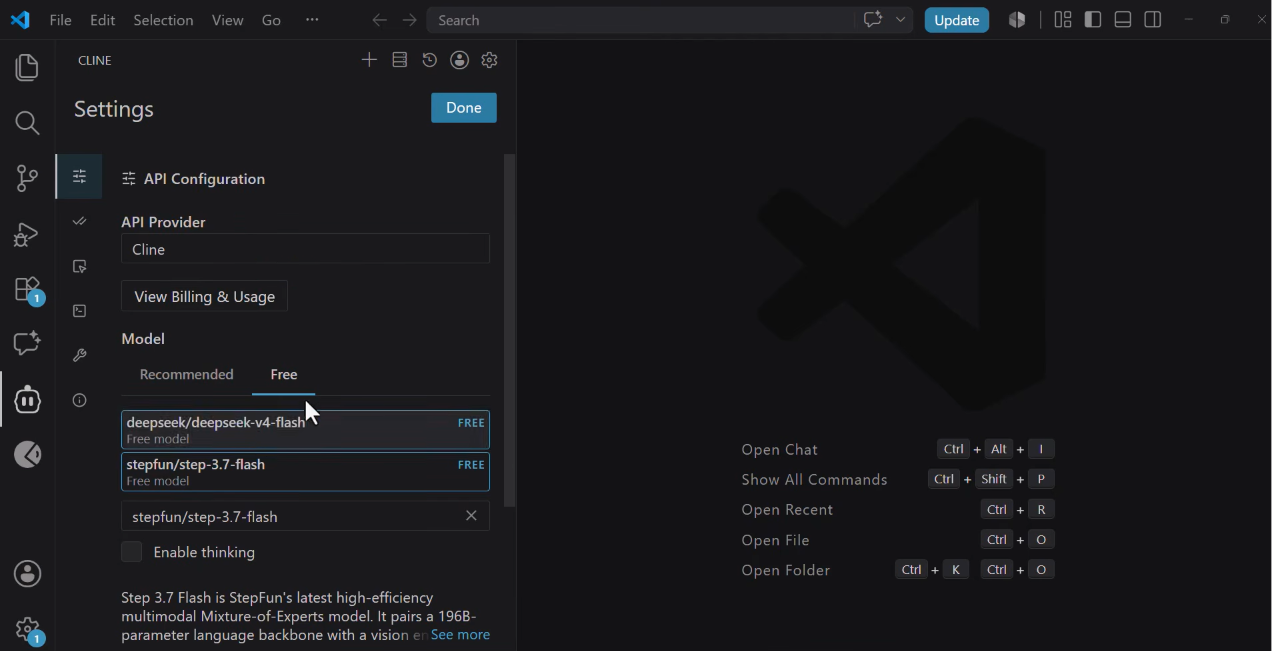Click the API Configuration heading text
The height and width of the screenshot is (652, 1272).
(204, 179)
